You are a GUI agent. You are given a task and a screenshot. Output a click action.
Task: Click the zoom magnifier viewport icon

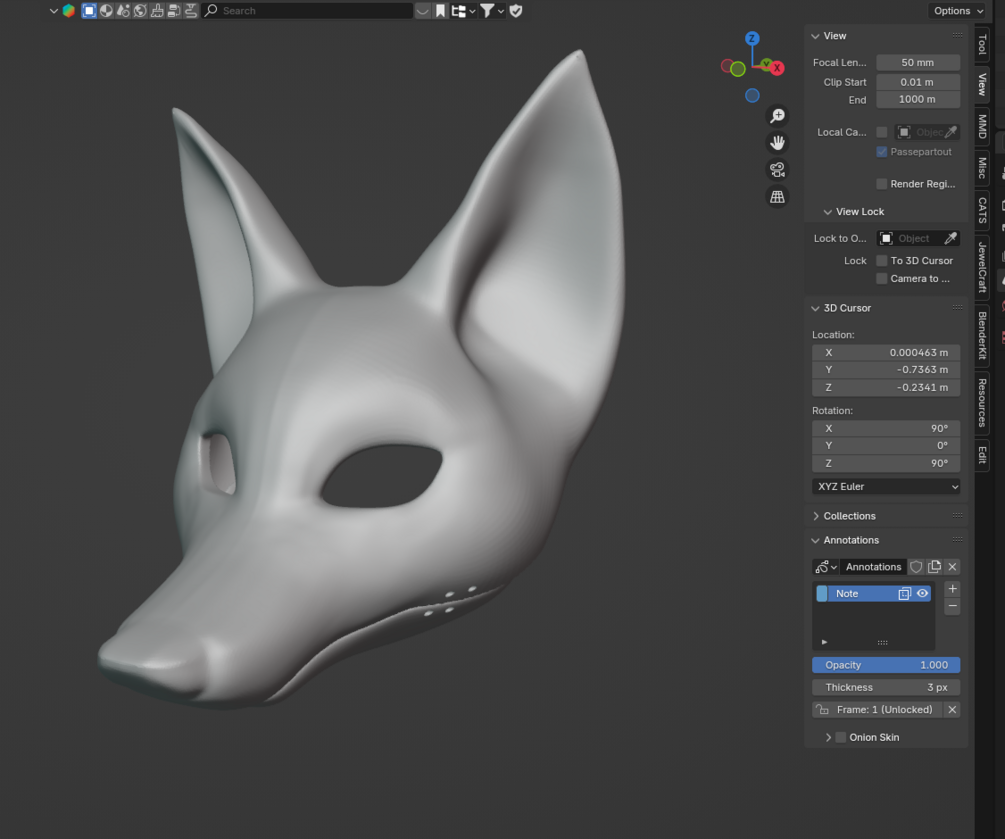(777, 116)
